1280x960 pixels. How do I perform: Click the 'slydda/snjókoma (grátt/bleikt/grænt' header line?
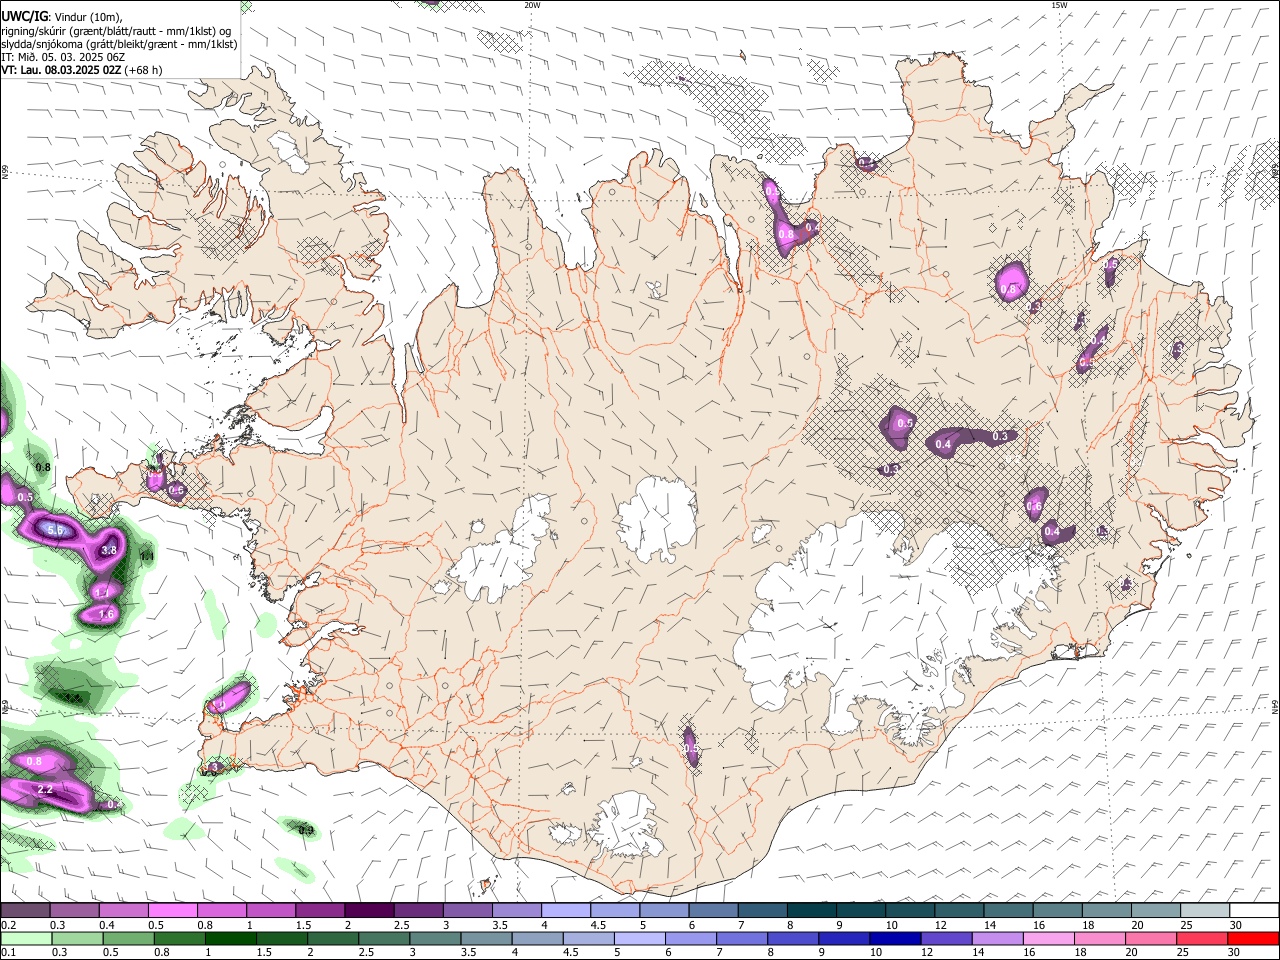tap(119, 44)
